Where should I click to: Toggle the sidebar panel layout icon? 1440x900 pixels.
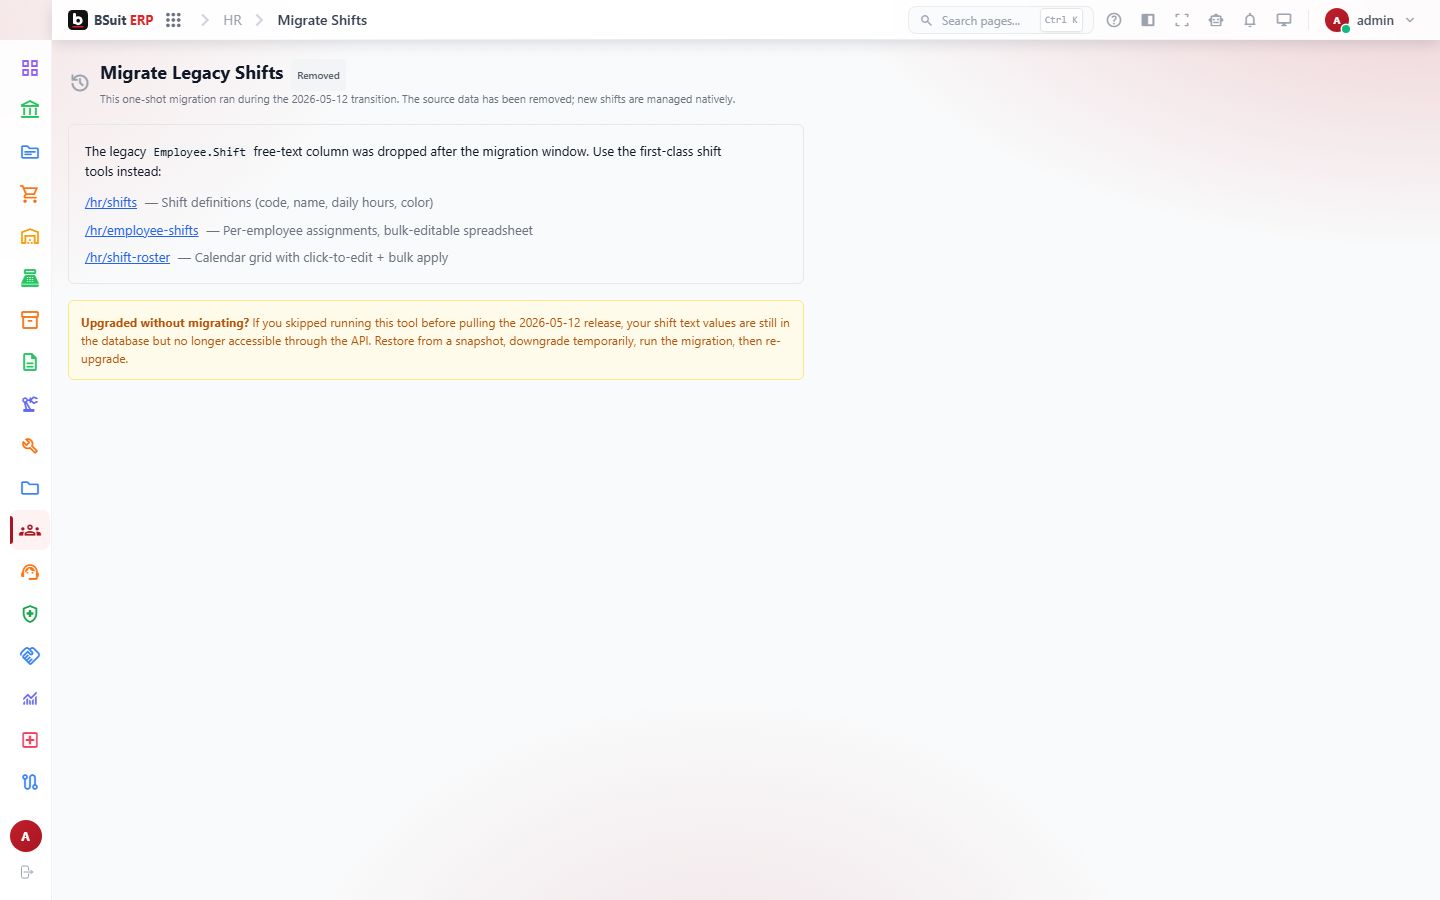click(1148, 20)
